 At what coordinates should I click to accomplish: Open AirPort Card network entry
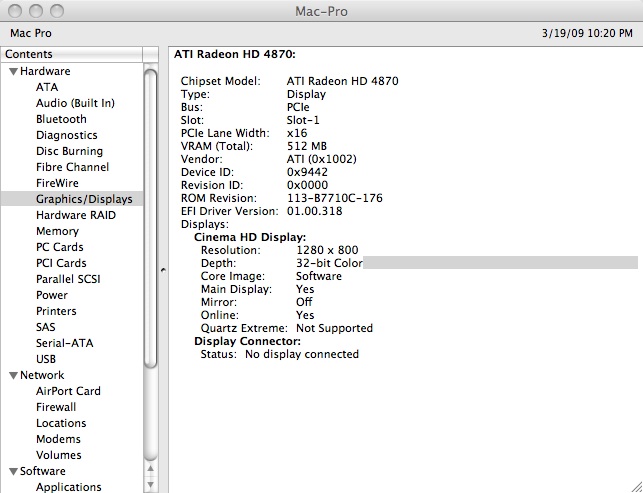pyautogui.click(x=68, y=391)
